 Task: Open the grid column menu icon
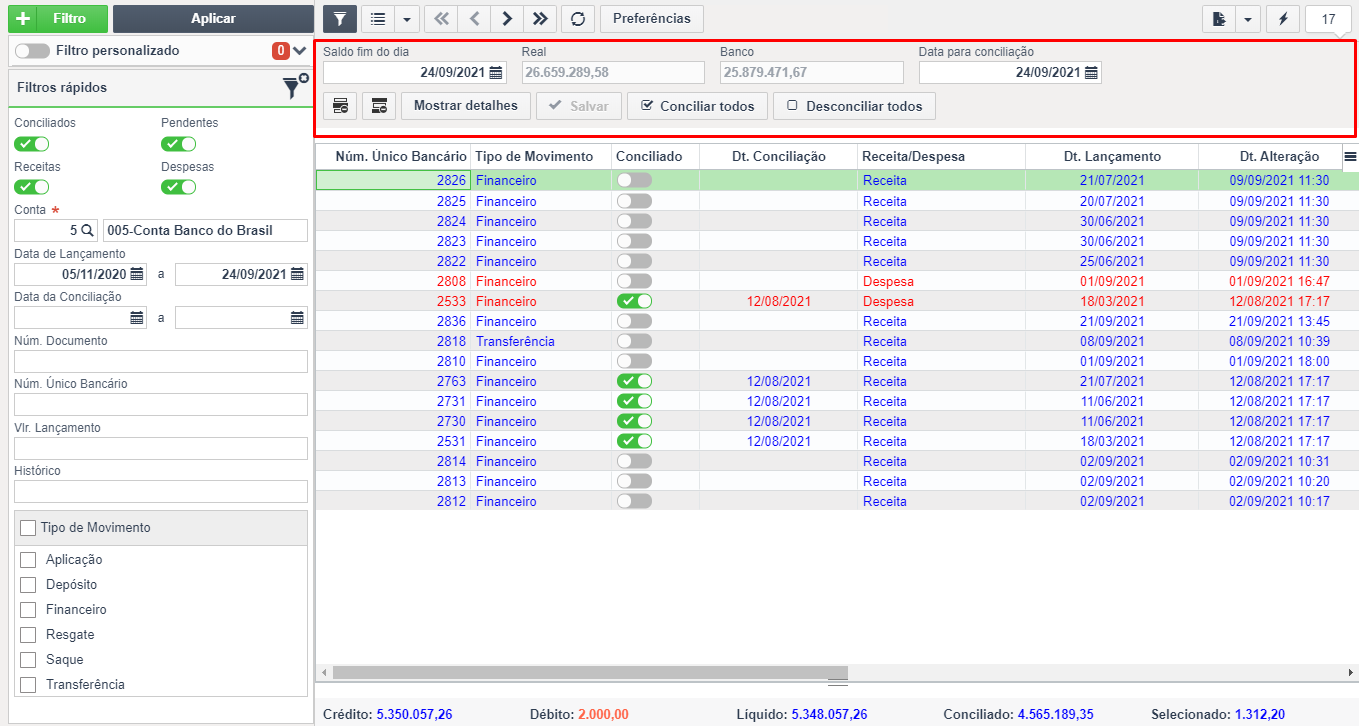coord(1350,156)
